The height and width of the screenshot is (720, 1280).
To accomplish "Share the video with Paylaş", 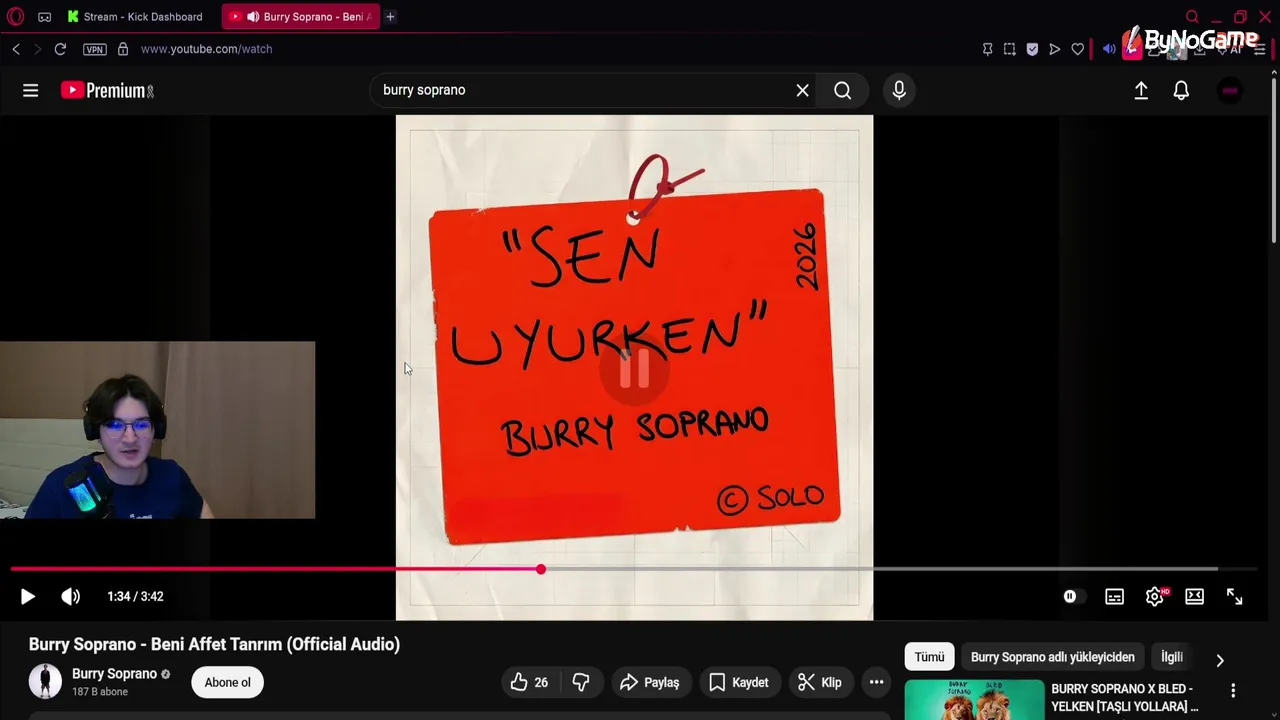I will click(650, 683).
